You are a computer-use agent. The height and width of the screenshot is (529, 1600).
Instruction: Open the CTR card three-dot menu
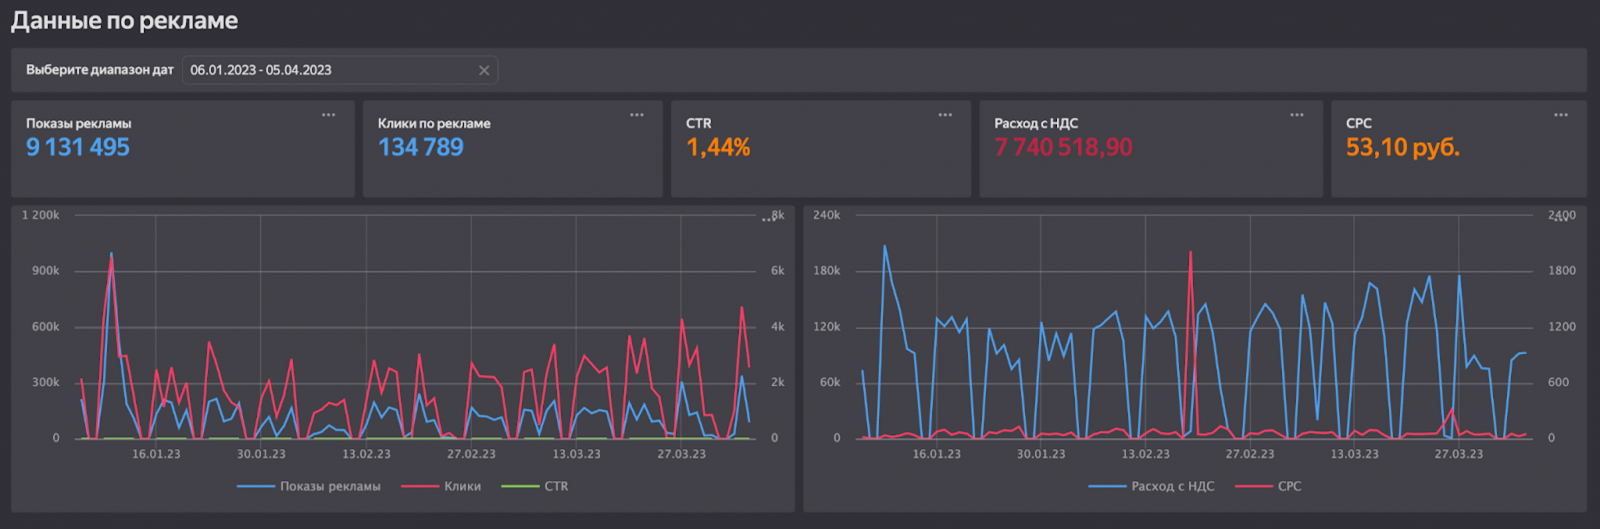[x=944, y=115]
